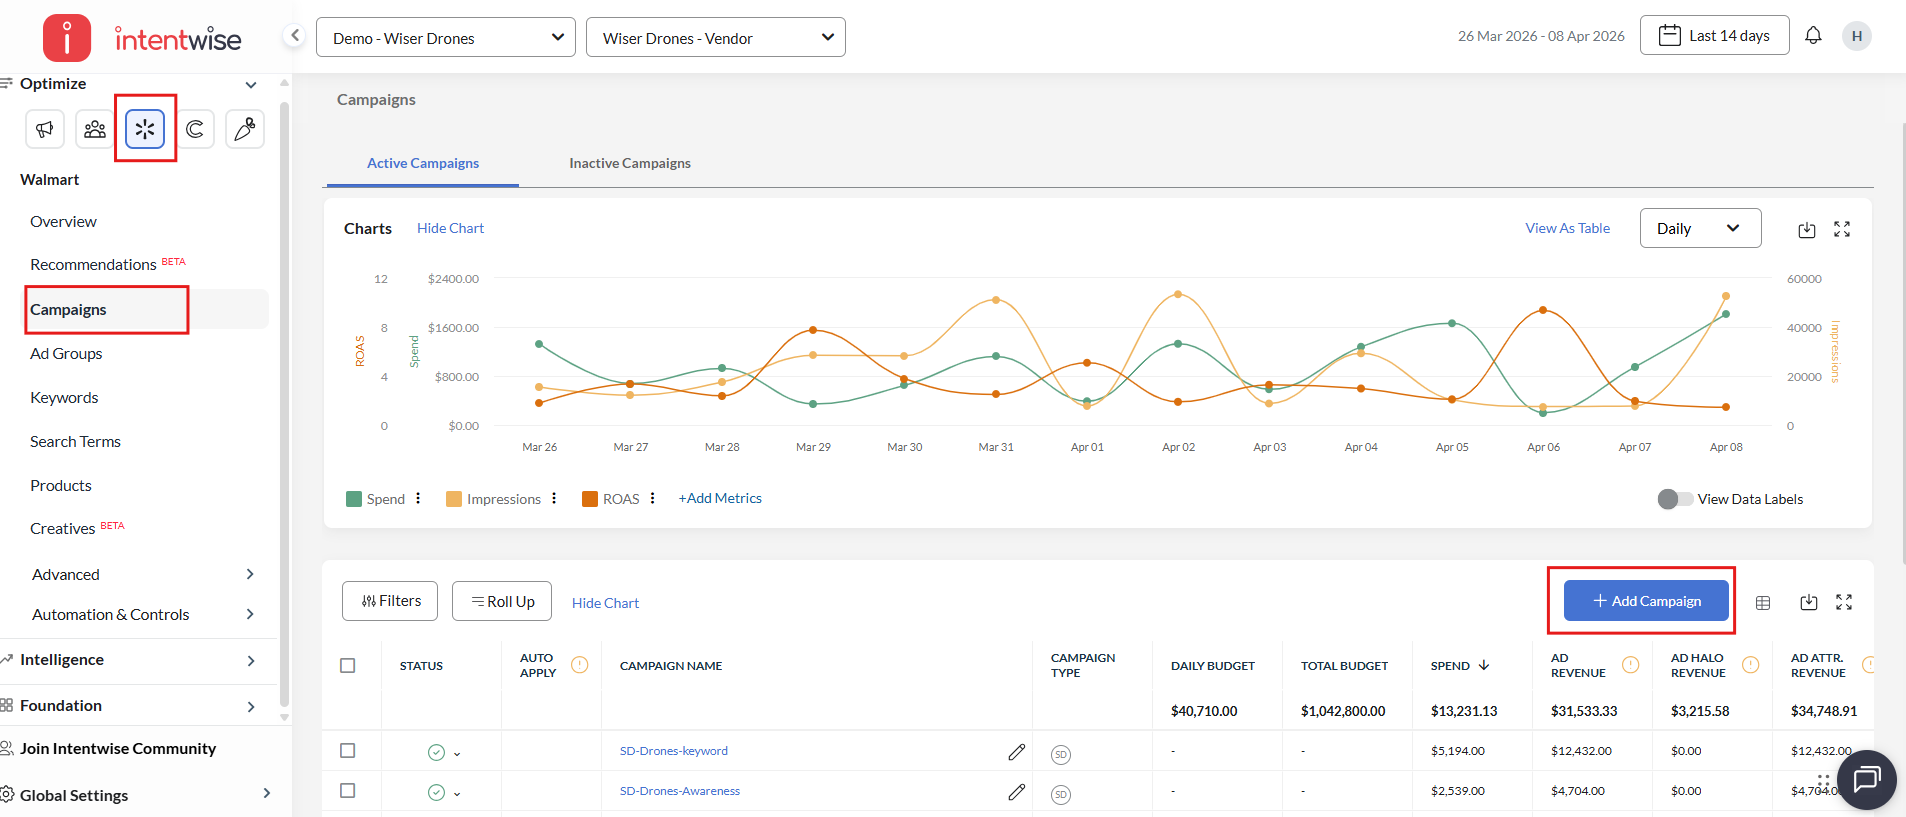Click the megaphone icon in Optimize toolbar
Viewport: 1906px width, 817px height.
(45, 129)
